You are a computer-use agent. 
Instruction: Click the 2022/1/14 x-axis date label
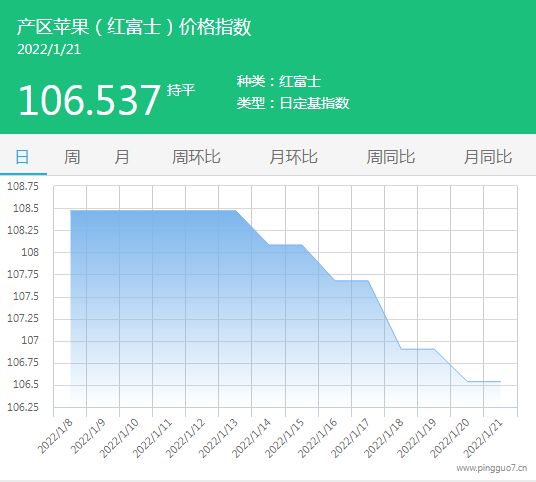tap(251, 438)
